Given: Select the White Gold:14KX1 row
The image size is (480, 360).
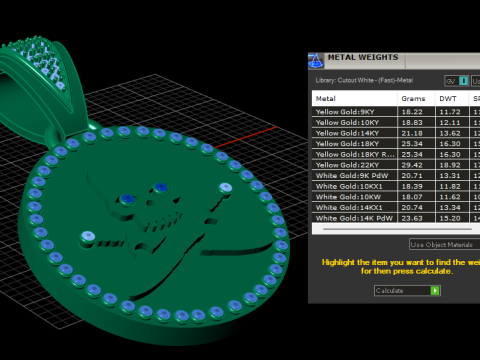Looking at the screenshot, I should coord(396,208).
